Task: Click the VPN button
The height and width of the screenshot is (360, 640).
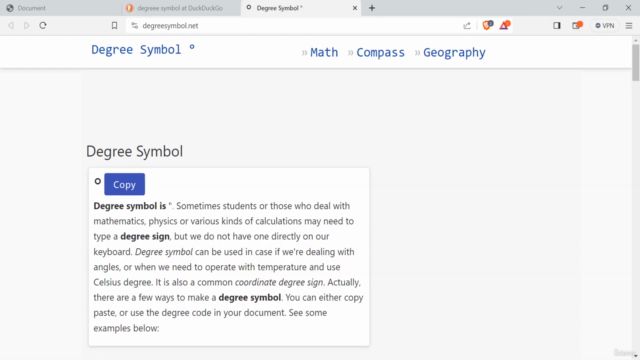Action: (x=605, y=25)
